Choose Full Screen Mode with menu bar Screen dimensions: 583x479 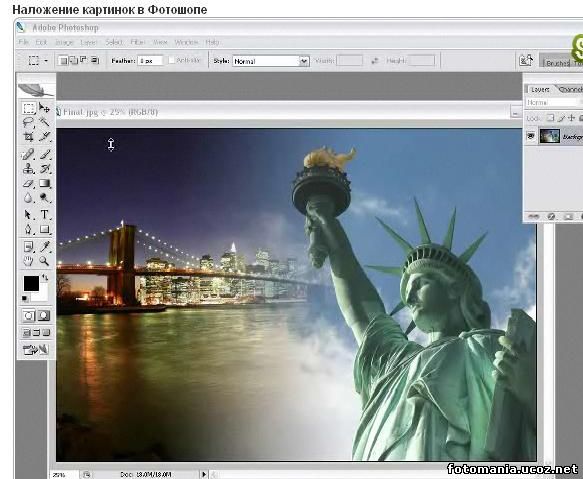click(x=36, y=332)
